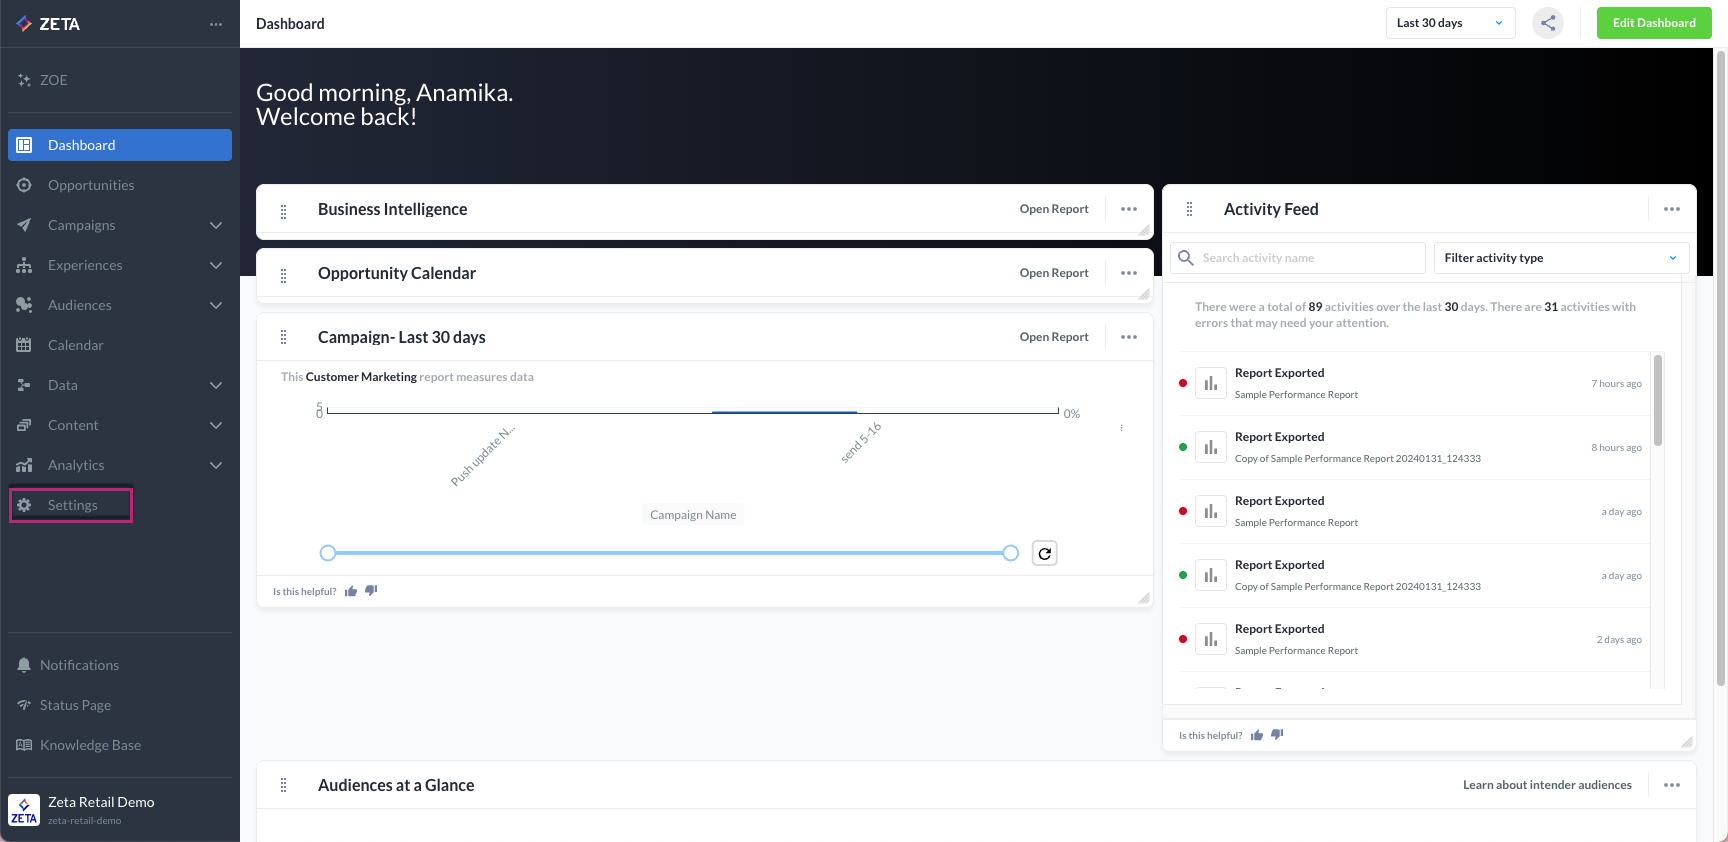Viewport: 1728px width, 842px height.
Task: Open Activity Feed three-dot options menu
Action: [1671, 209]
